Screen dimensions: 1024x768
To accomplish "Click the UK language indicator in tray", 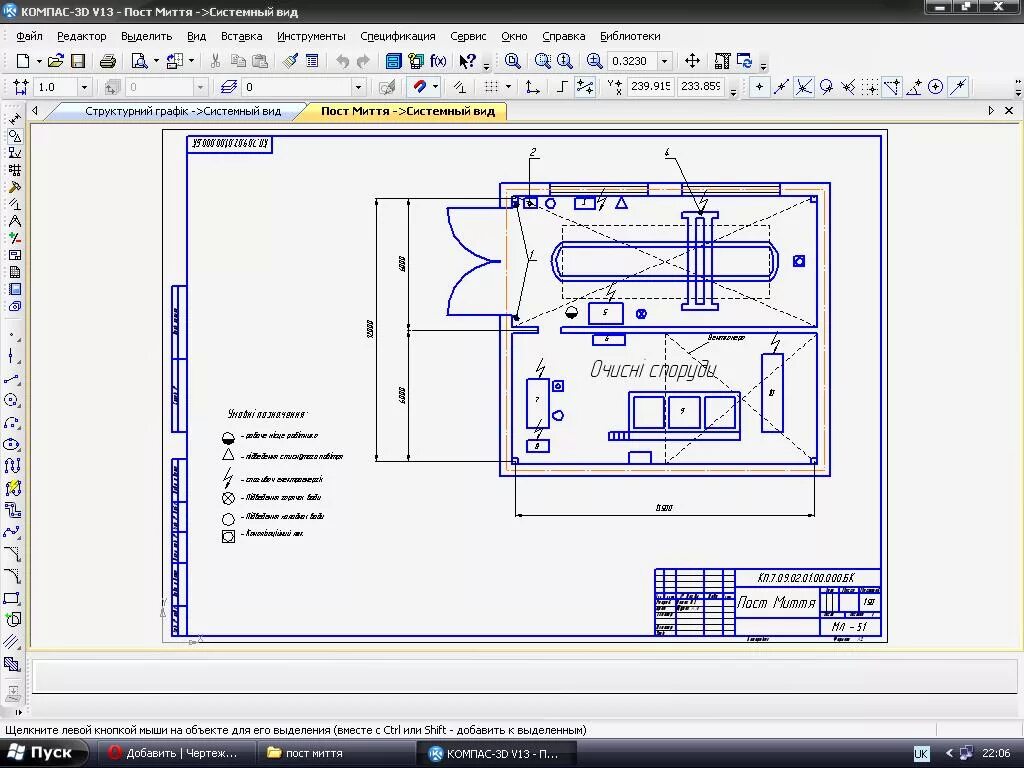I will [921, 754].
